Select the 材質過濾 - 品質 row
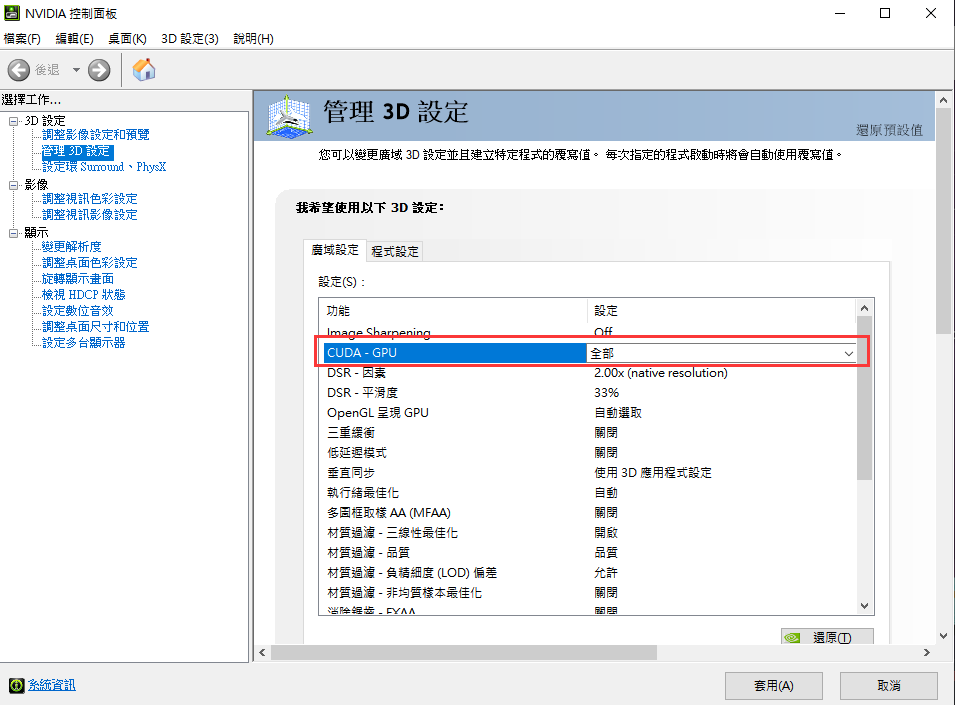The image size is (955, 705). coord(588,553)
